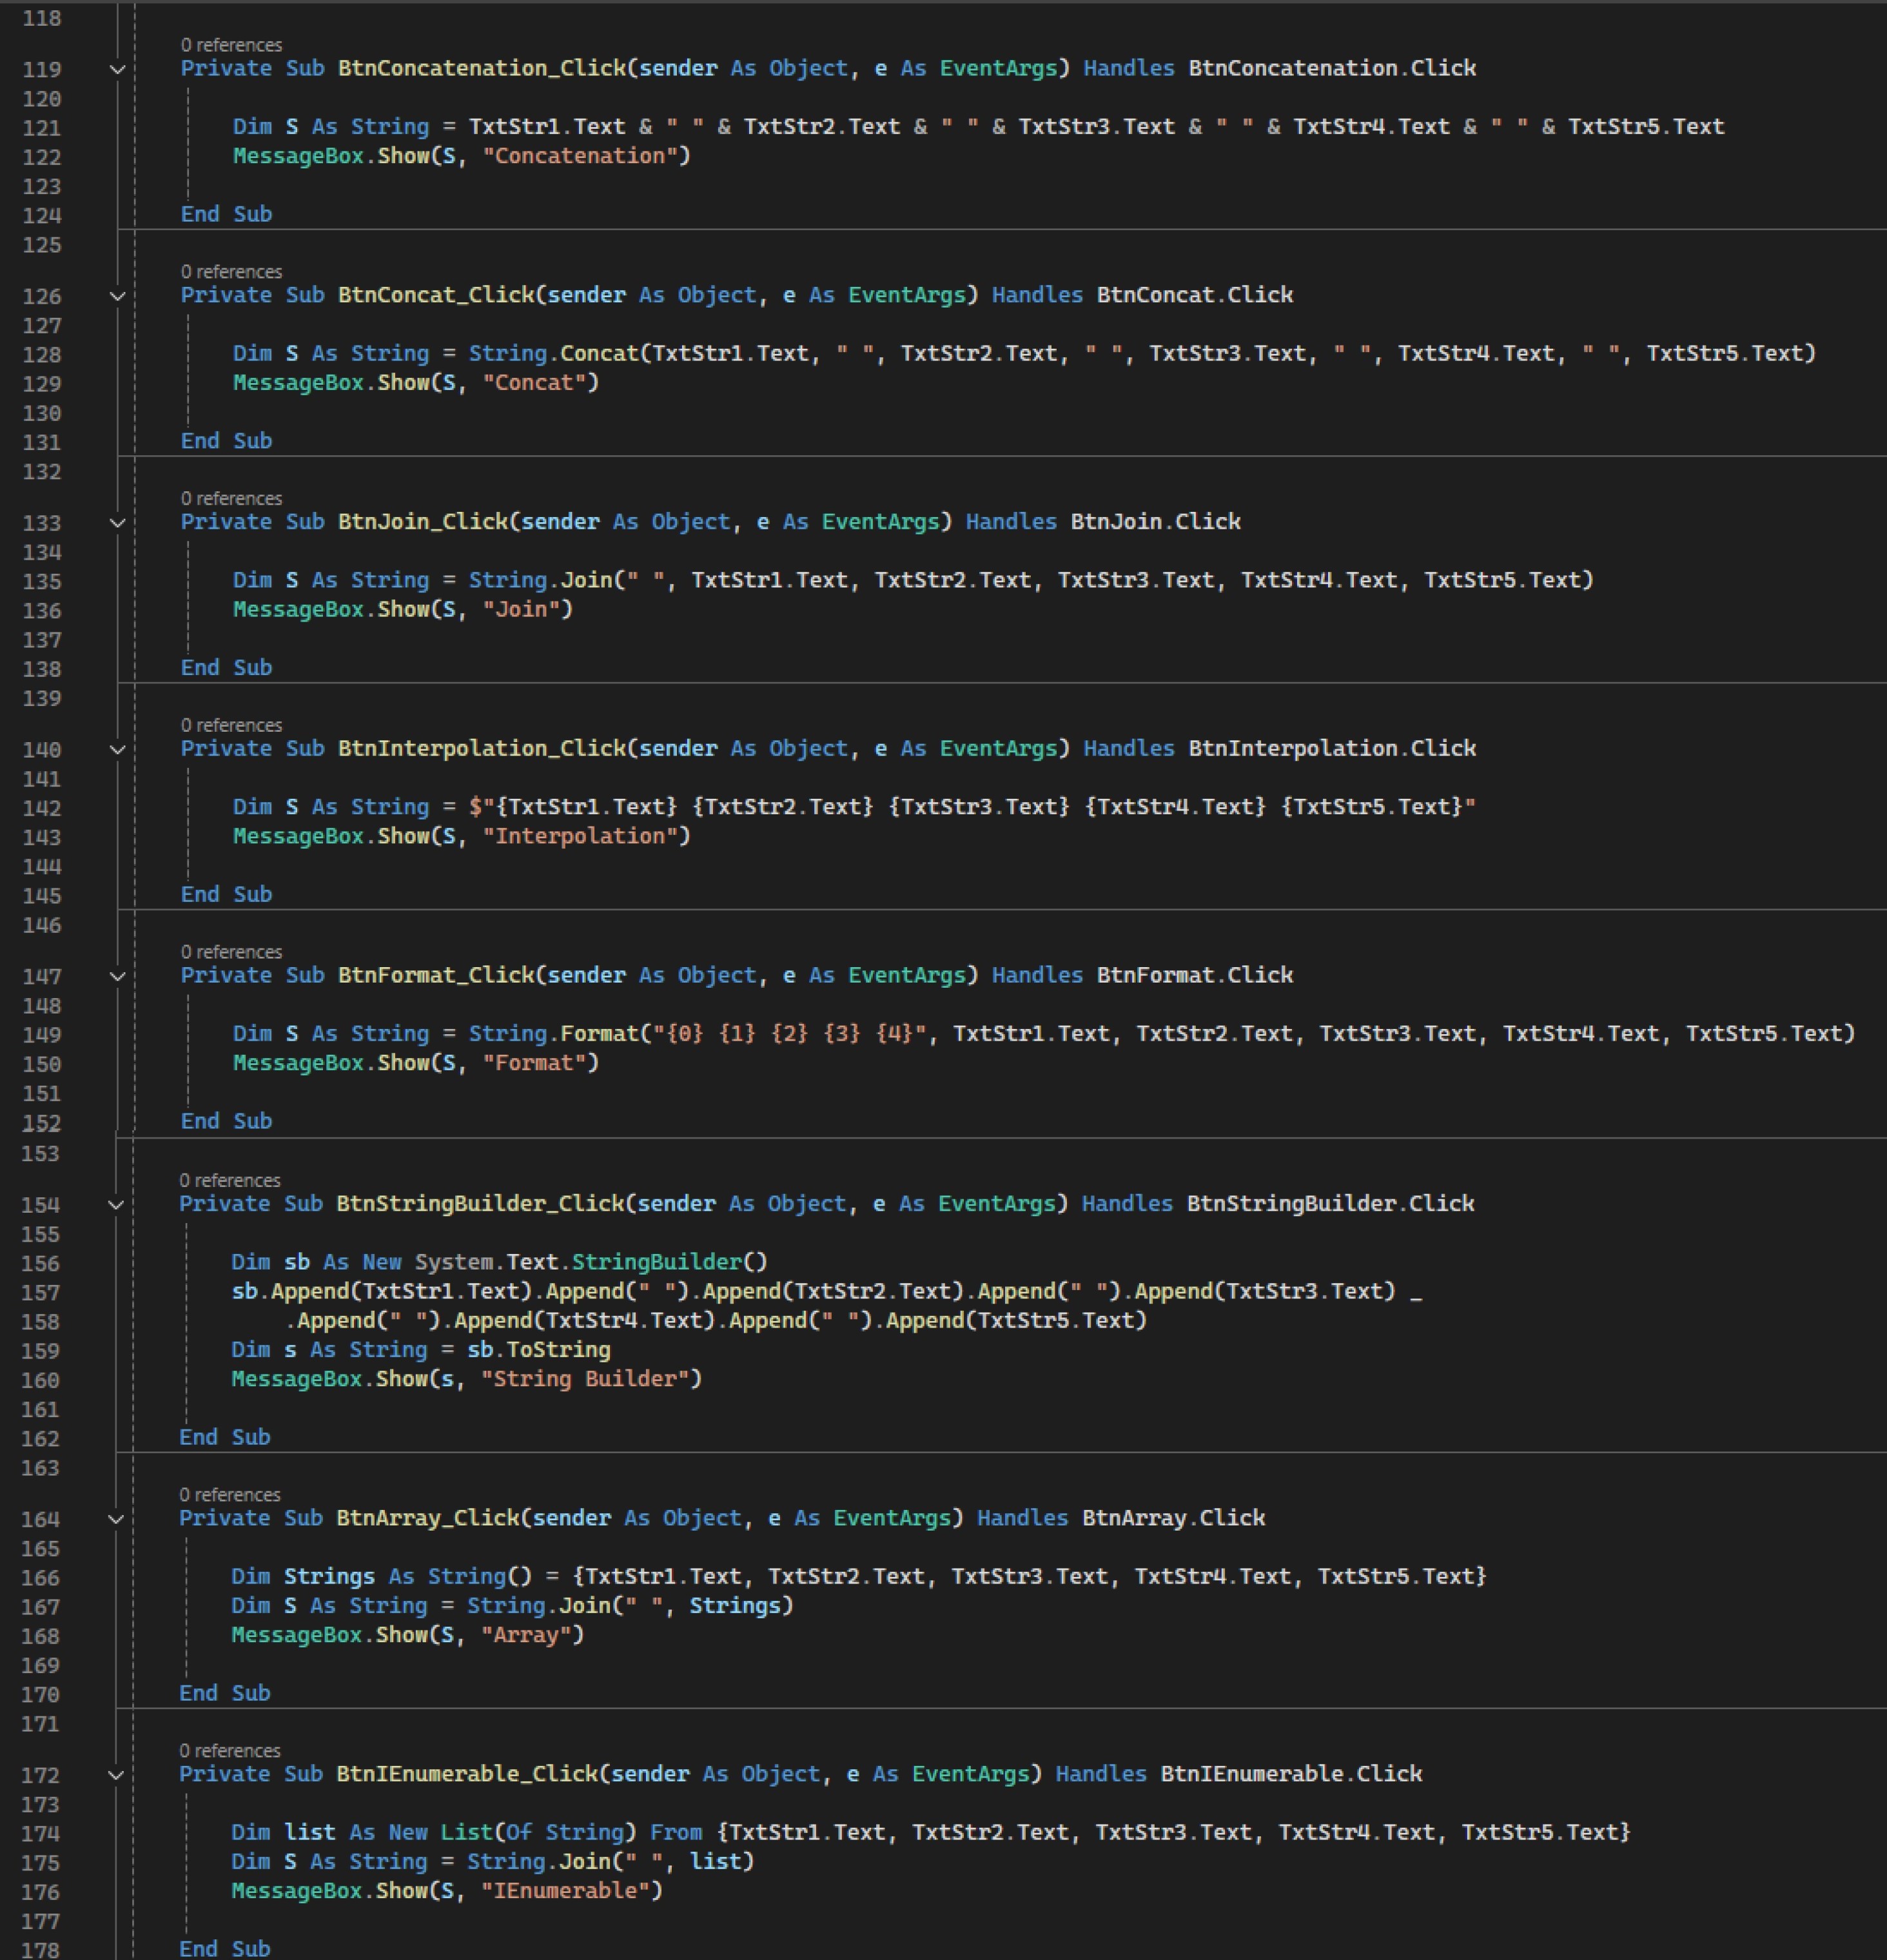Screen dimensions: 1887x1960
Task: Collapse the BtnJoin_Click sub
Action: 117,523
